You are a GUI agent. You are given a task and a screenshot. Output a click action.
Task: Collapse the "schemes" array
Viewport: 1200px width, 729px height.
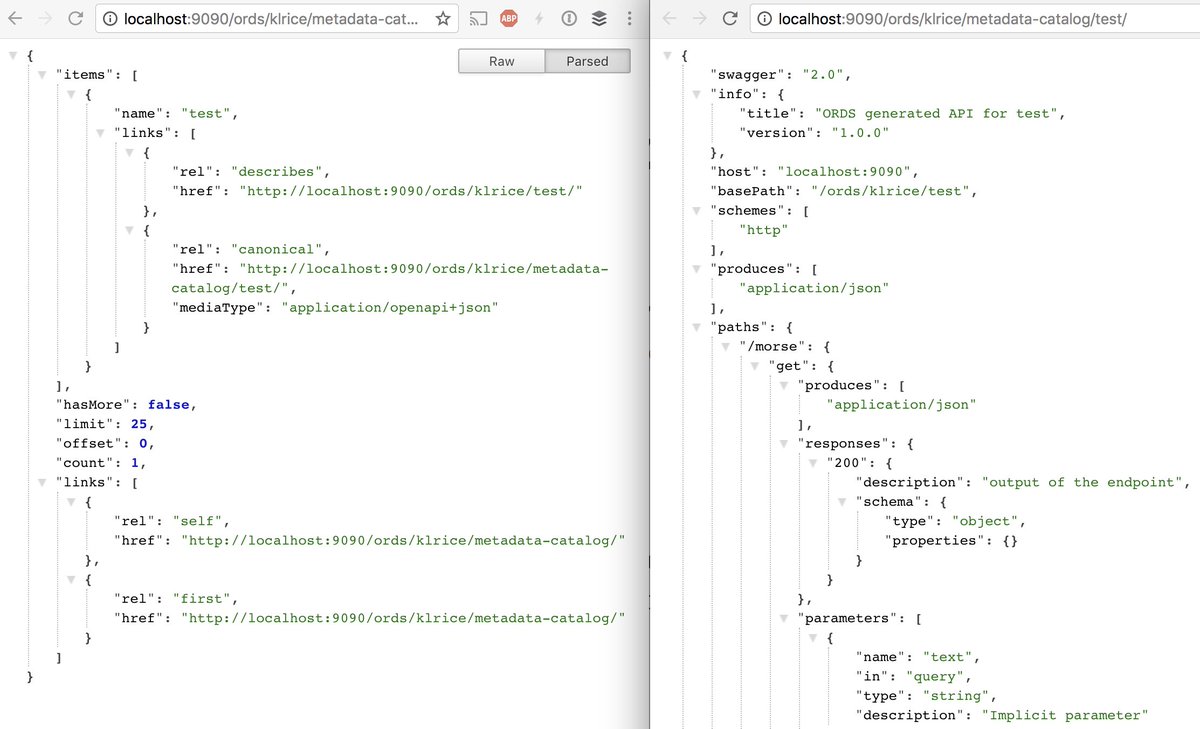click(695, 211)
